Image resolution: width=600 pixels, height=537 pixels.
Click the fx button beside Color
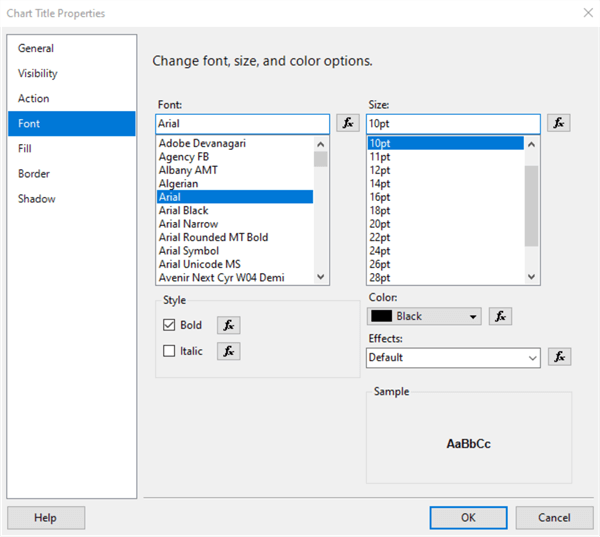[x=501, y=316]
